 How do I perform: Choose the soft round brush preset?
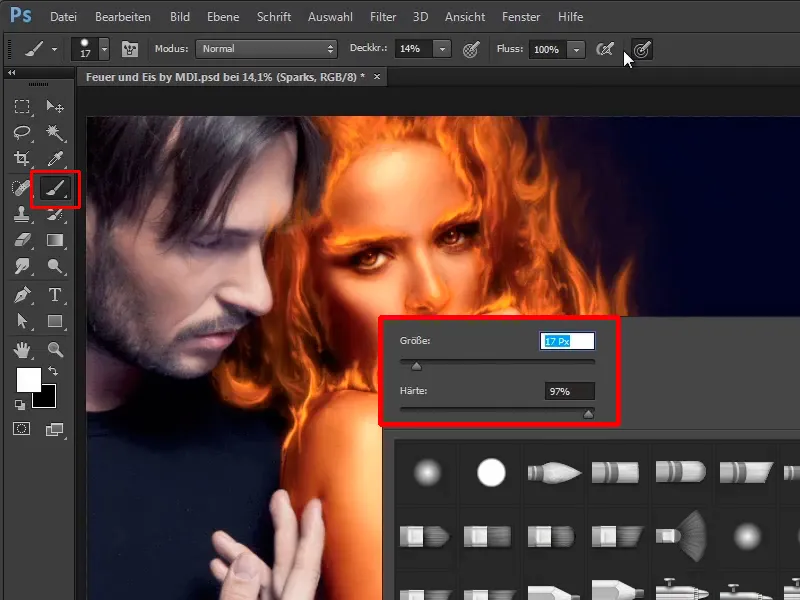coord(427,472)
